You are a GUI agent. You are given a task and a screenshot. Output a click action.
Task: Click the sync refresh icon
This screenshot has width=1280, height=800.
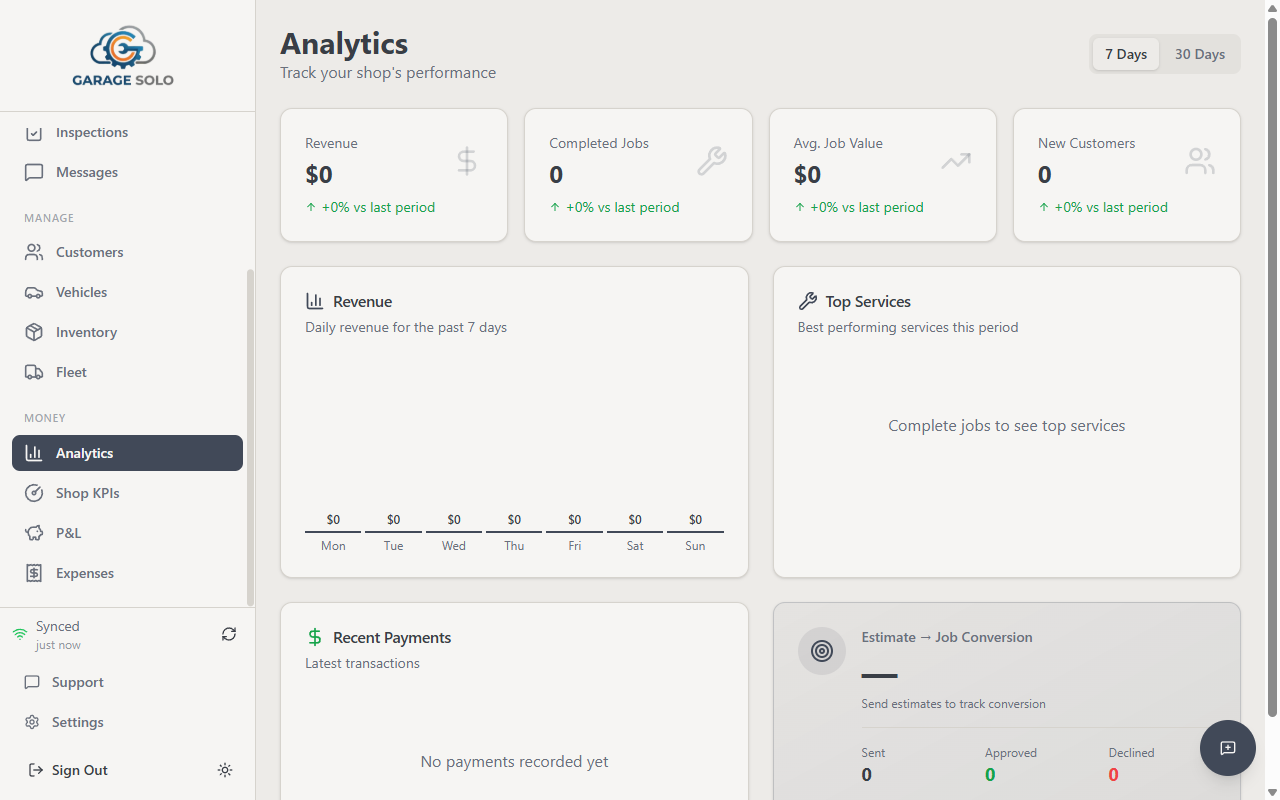(229, 634)
